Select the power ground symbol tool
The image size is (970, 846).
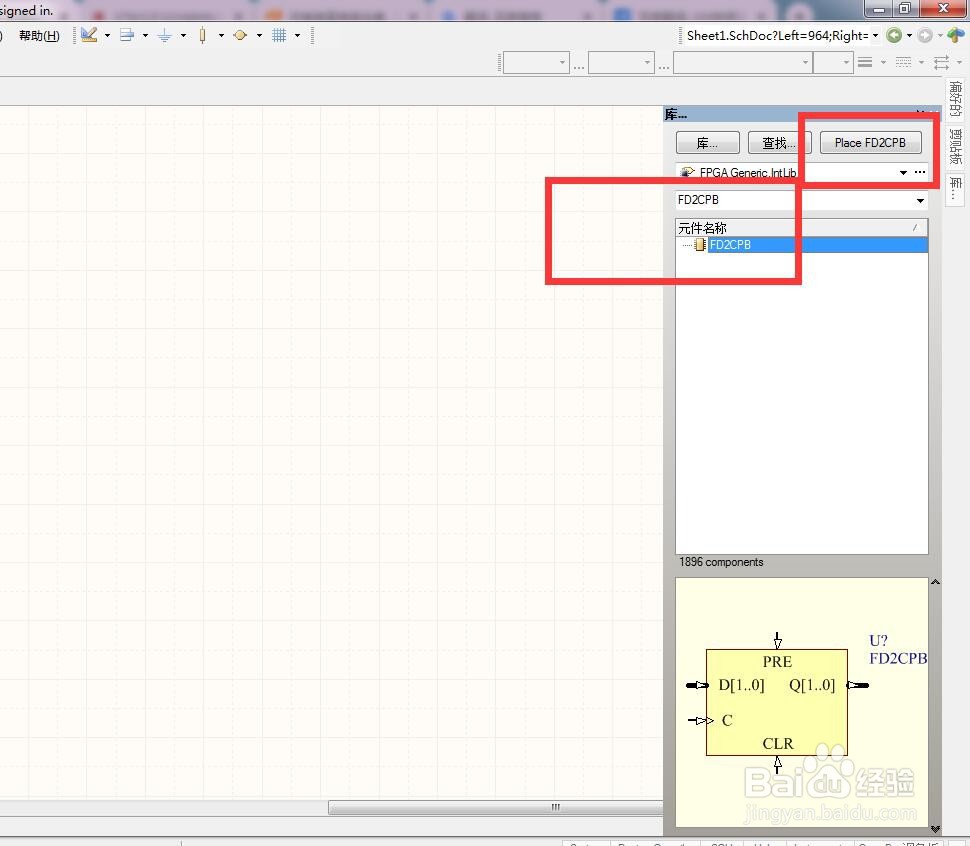tap(165, 35)
